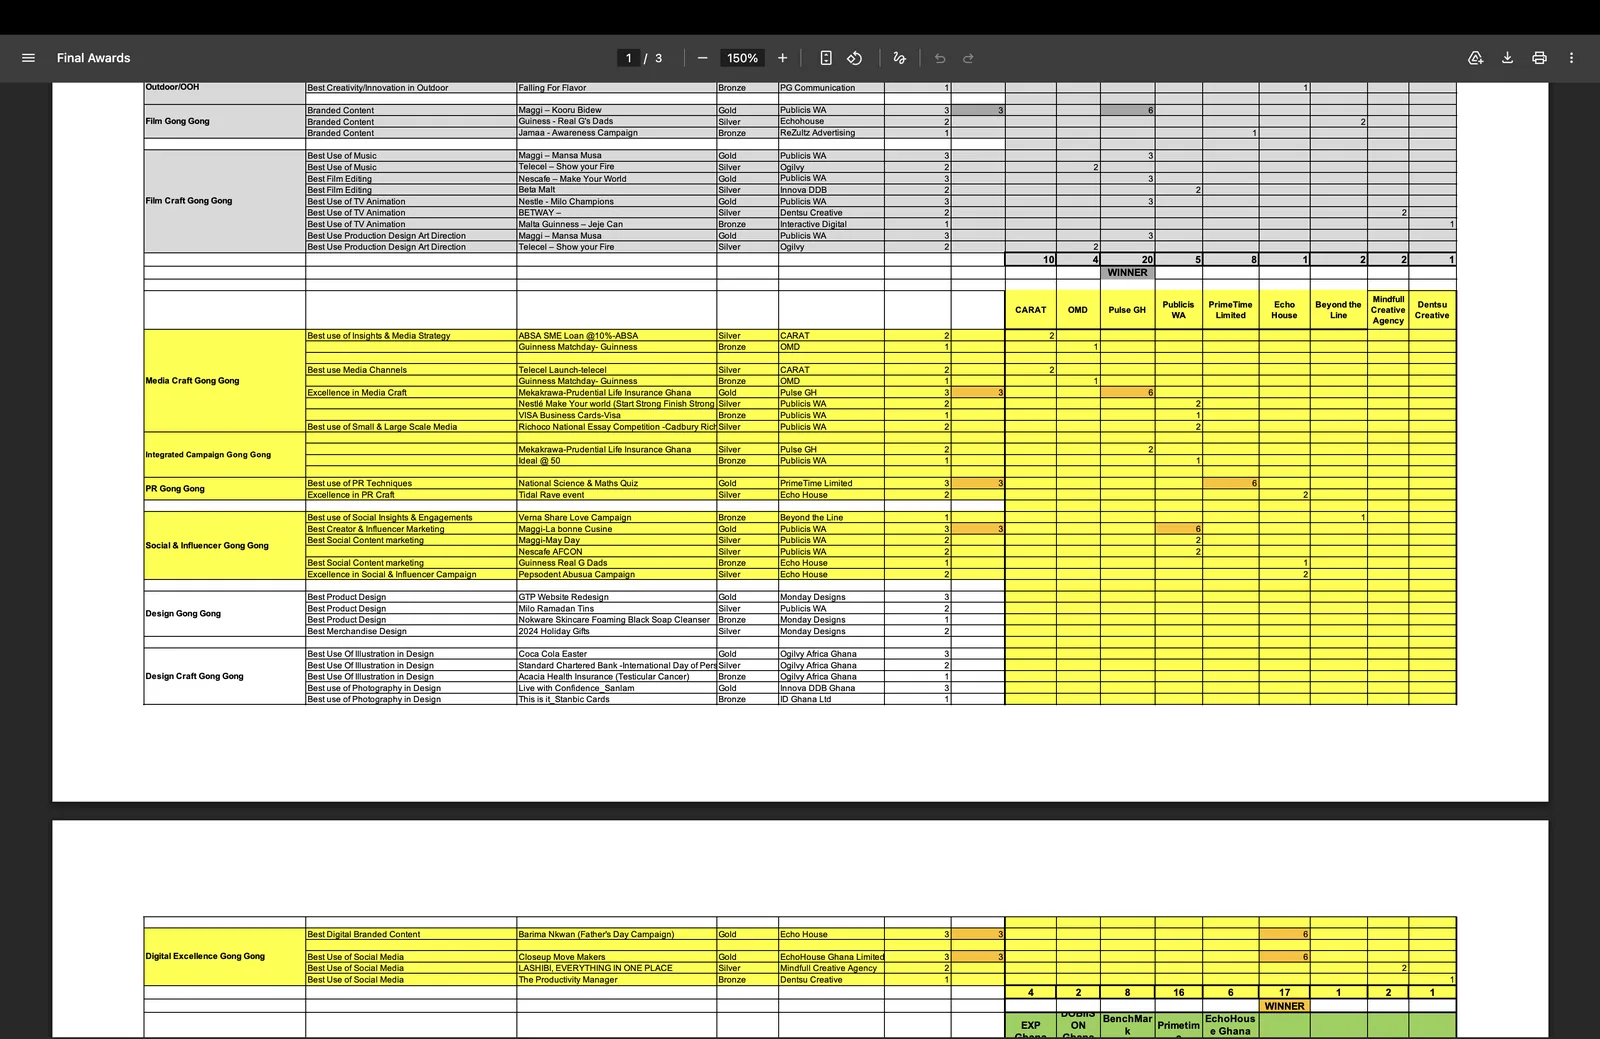Image resolution: width=1600 pixels, height=1039 pixels.
Task: Click the 'PR Gong Gong' category cell
Action: pos(225,489)
